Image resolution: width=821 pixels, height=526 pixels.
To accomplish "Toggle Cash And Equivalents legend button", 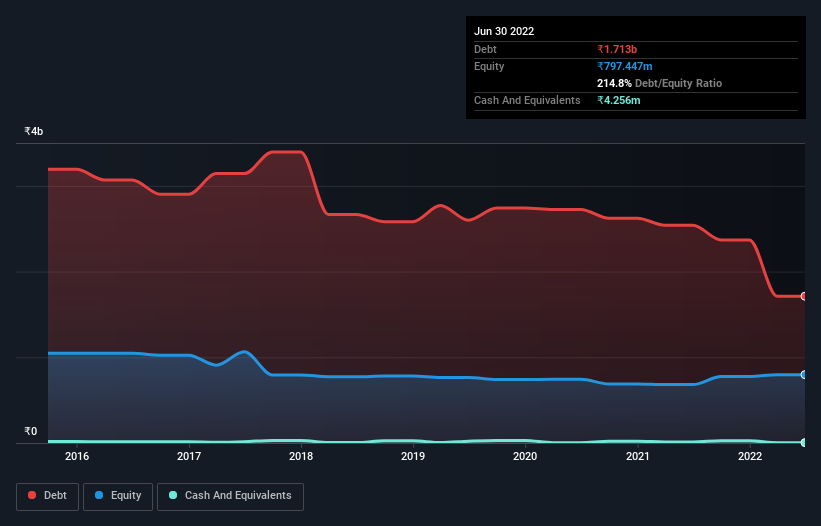I will click(230, 496).
